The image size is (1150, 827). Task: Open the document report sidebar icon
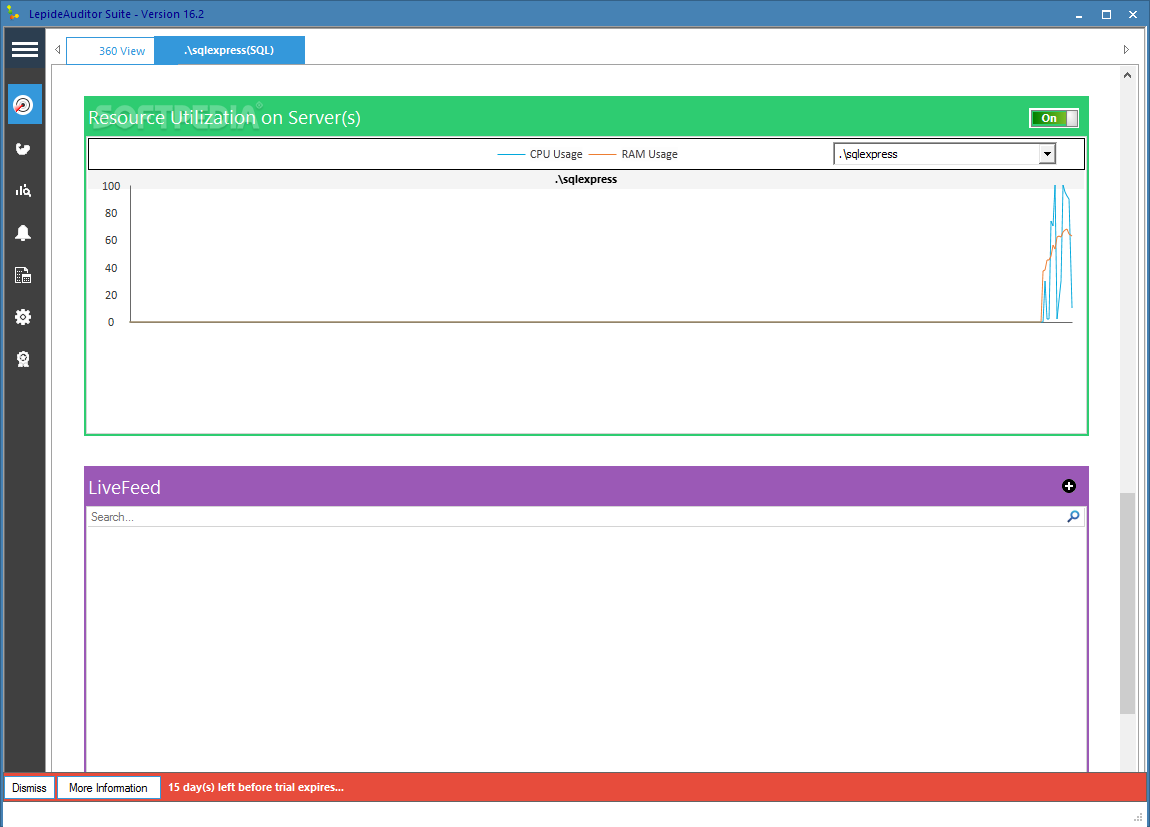tap(23, 275)
